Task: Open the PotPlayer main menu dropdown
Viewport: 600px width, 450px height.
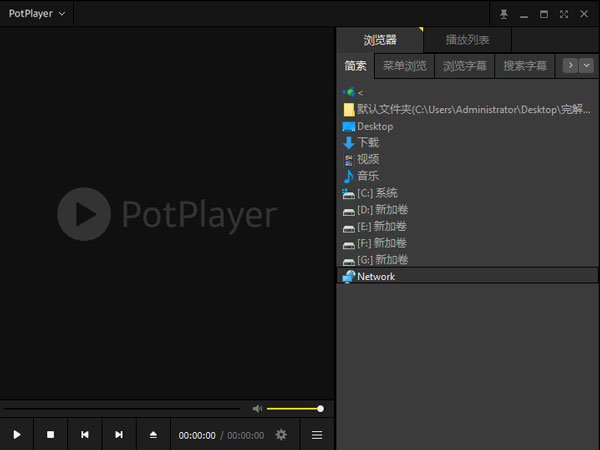Action: [x=38, y=14]
